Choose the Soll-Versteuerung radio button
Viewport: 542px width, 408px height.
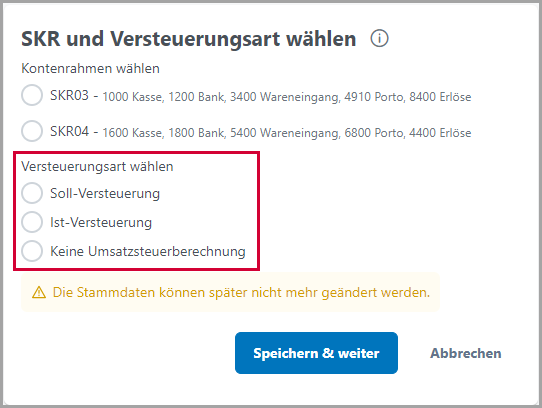32,193
